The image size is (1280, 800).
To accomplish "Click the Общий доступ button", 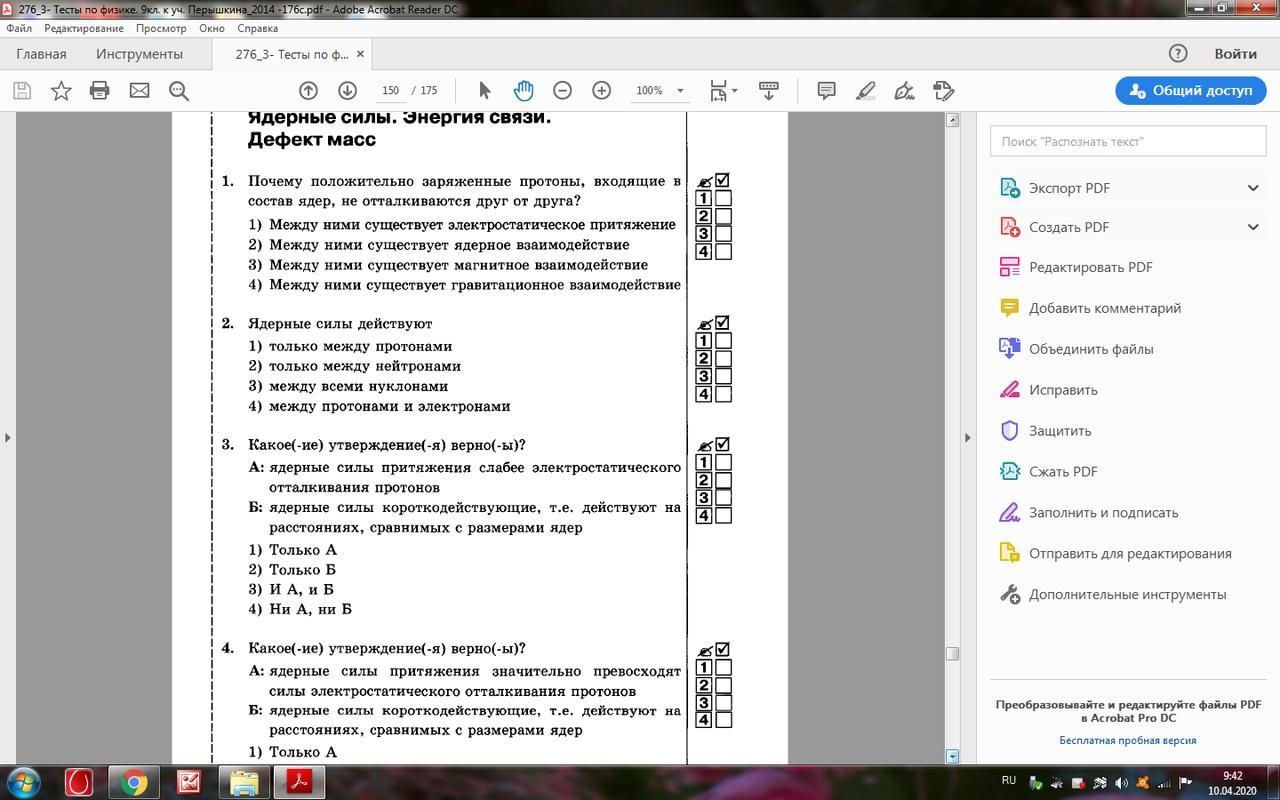I will 1190,90.
